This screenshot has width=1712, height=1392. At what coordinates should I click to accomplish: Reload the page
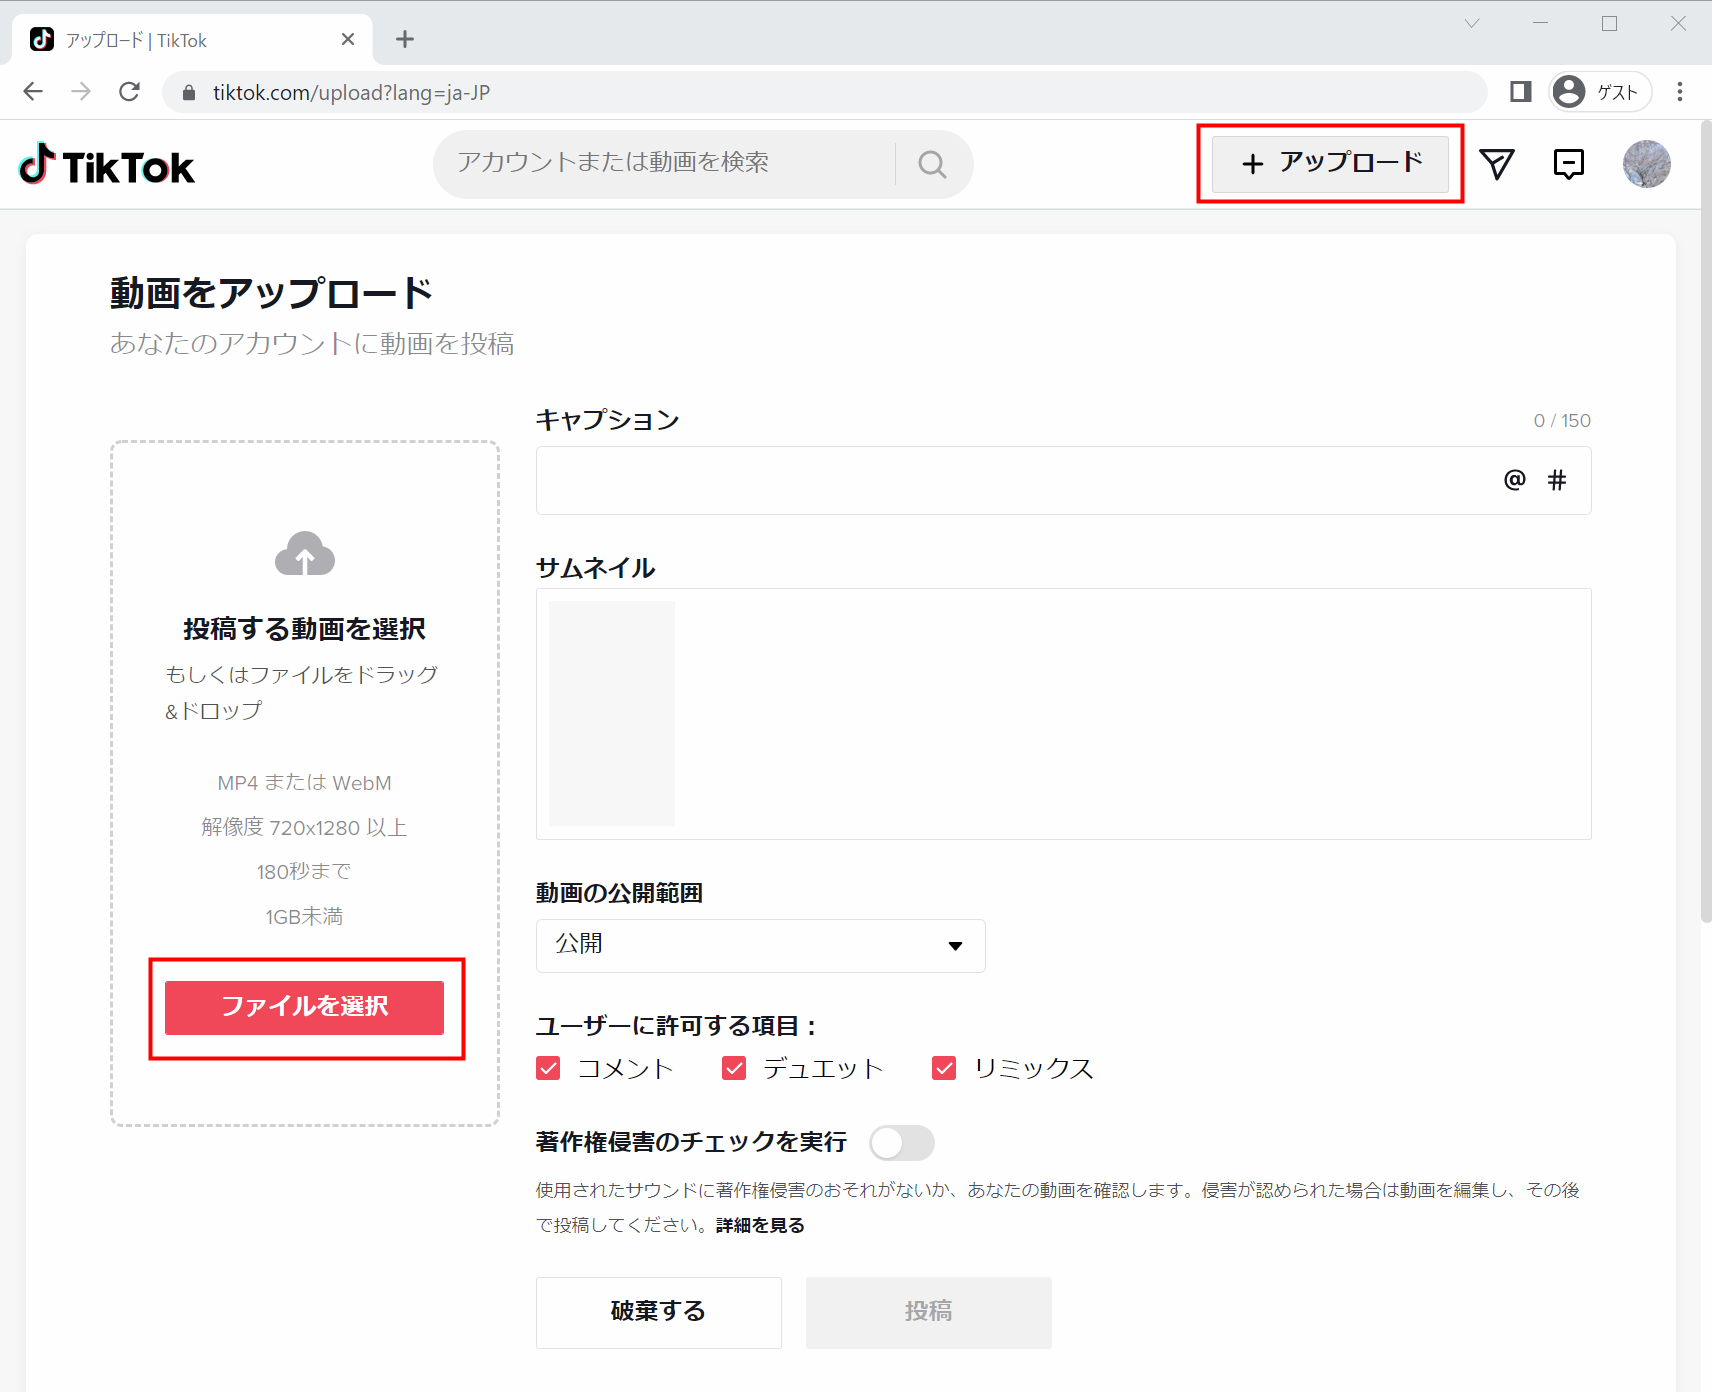click(129, 92)
